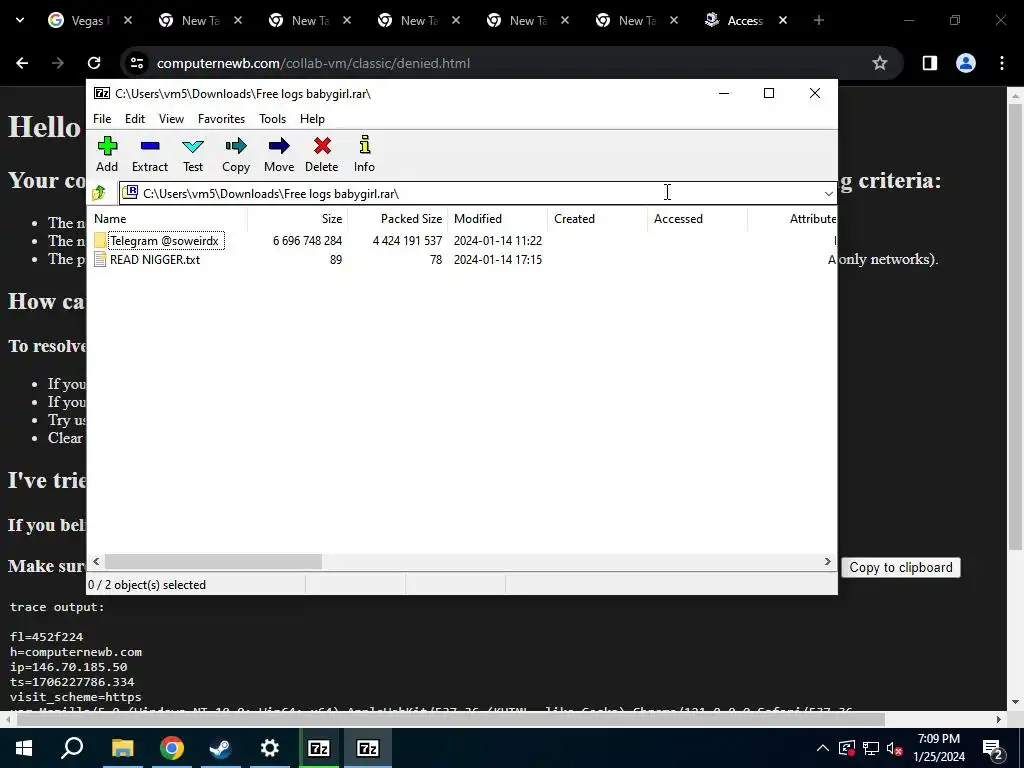The height and width of the screenshot is (768, 1024).
Task: Expand the archive path dropdown arrow
Action: tap(828, 194)
